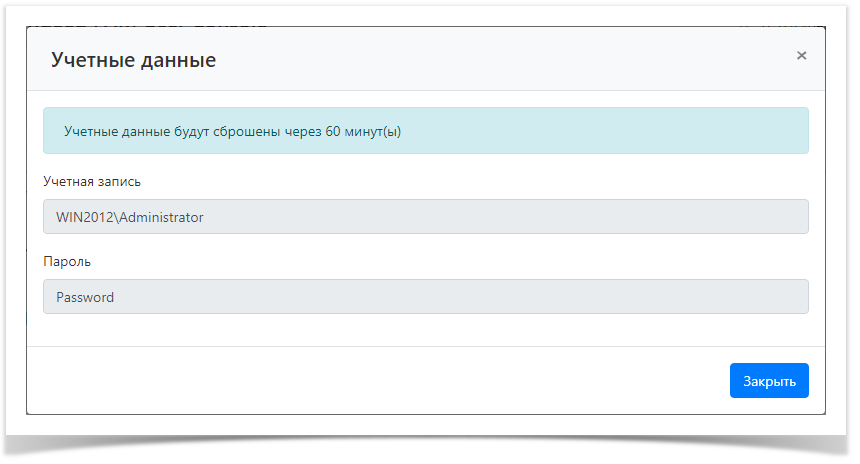
Task: Click the Учетная запись input field
Action: [425, 217]
